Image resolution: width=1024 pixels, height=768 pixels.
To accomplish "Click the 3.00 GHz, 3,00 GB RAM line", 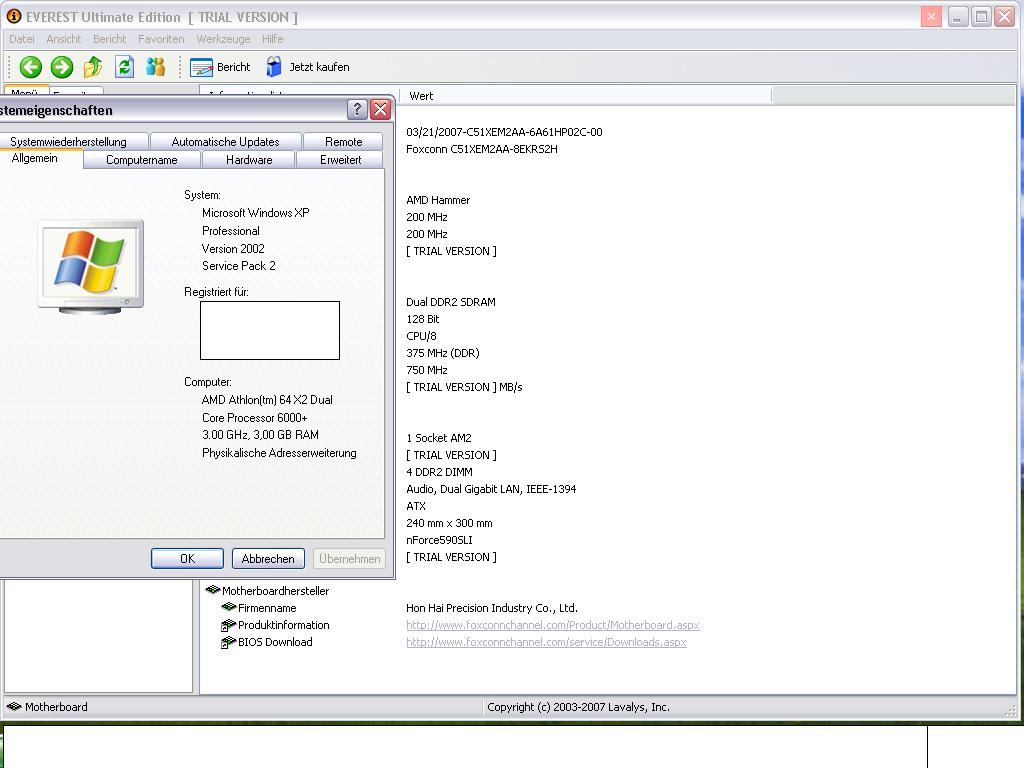I will coord(260,434).
